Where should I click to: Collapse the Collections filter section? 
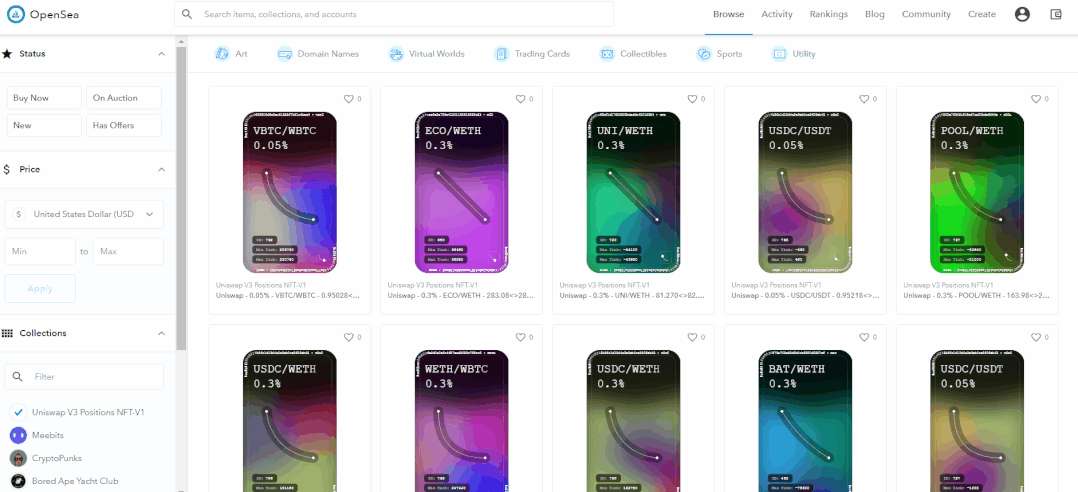coord(162,333)
